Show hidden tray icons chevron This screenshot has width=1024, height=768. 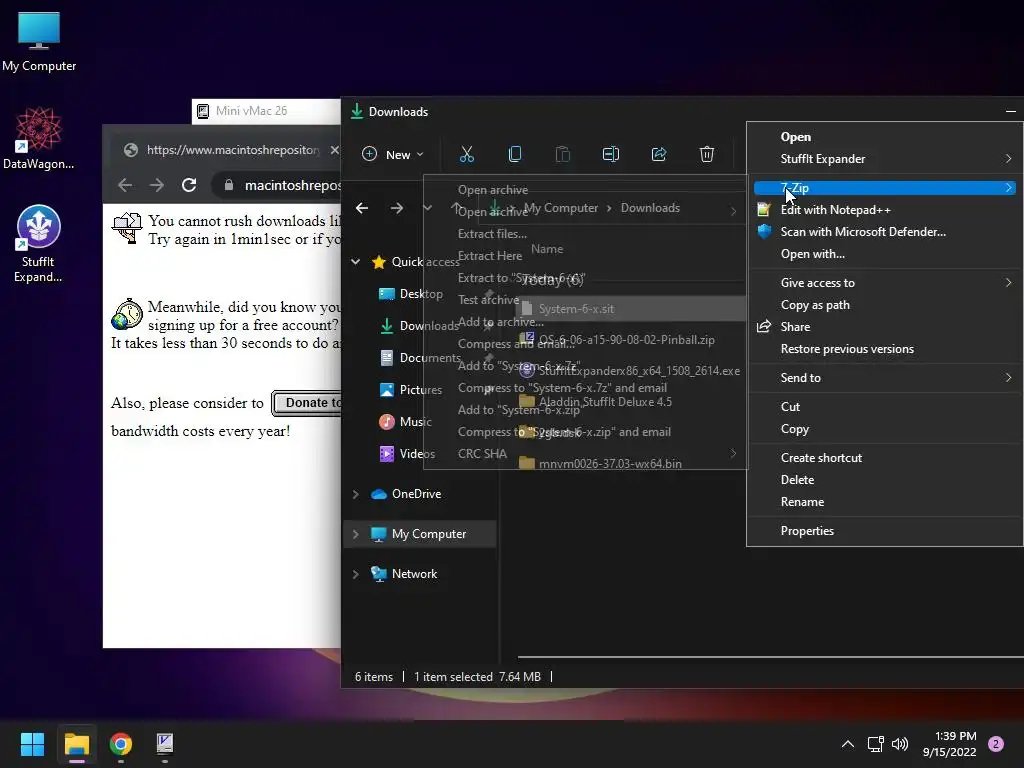pos(848,744)
